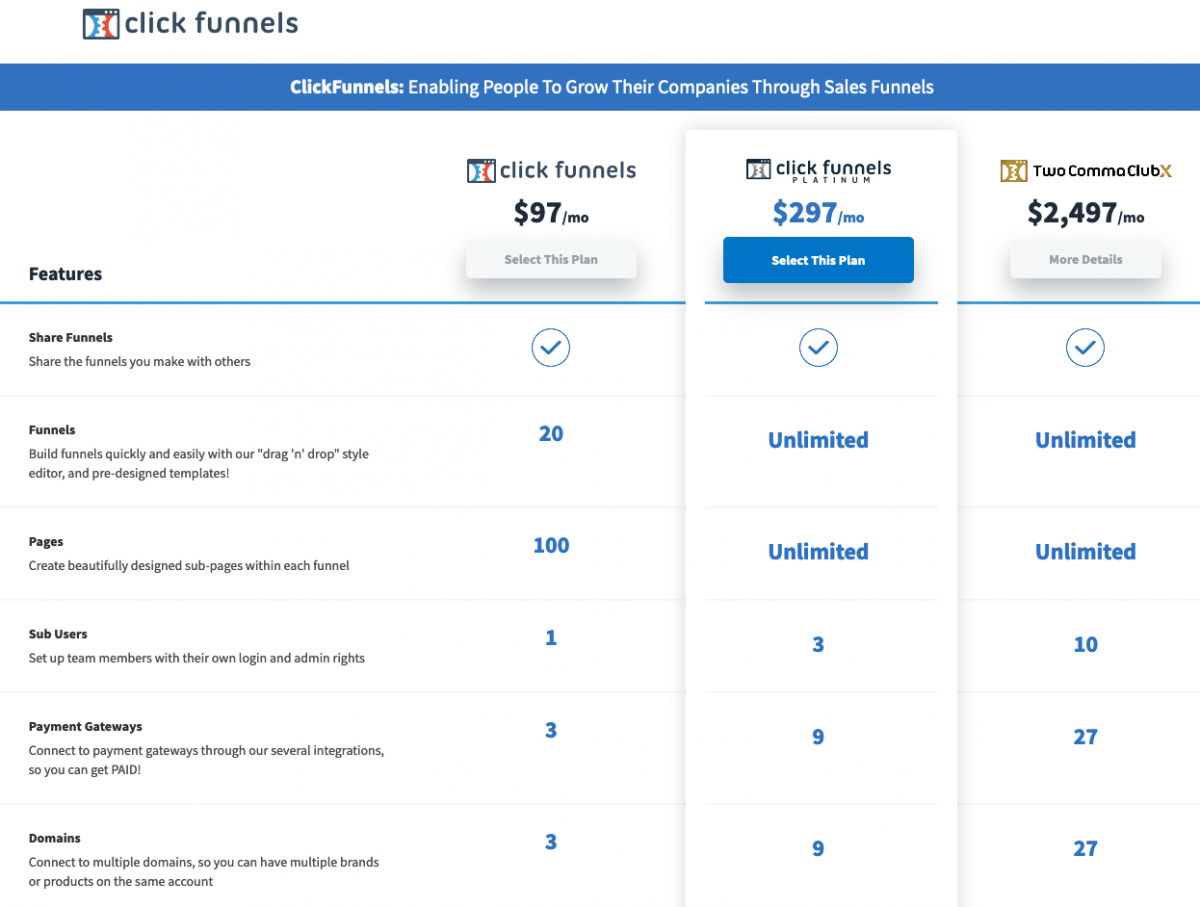Click Unlimited Funnels in Two Comma Club column
Screen dimensions: 1200x907
[1085, 440]
